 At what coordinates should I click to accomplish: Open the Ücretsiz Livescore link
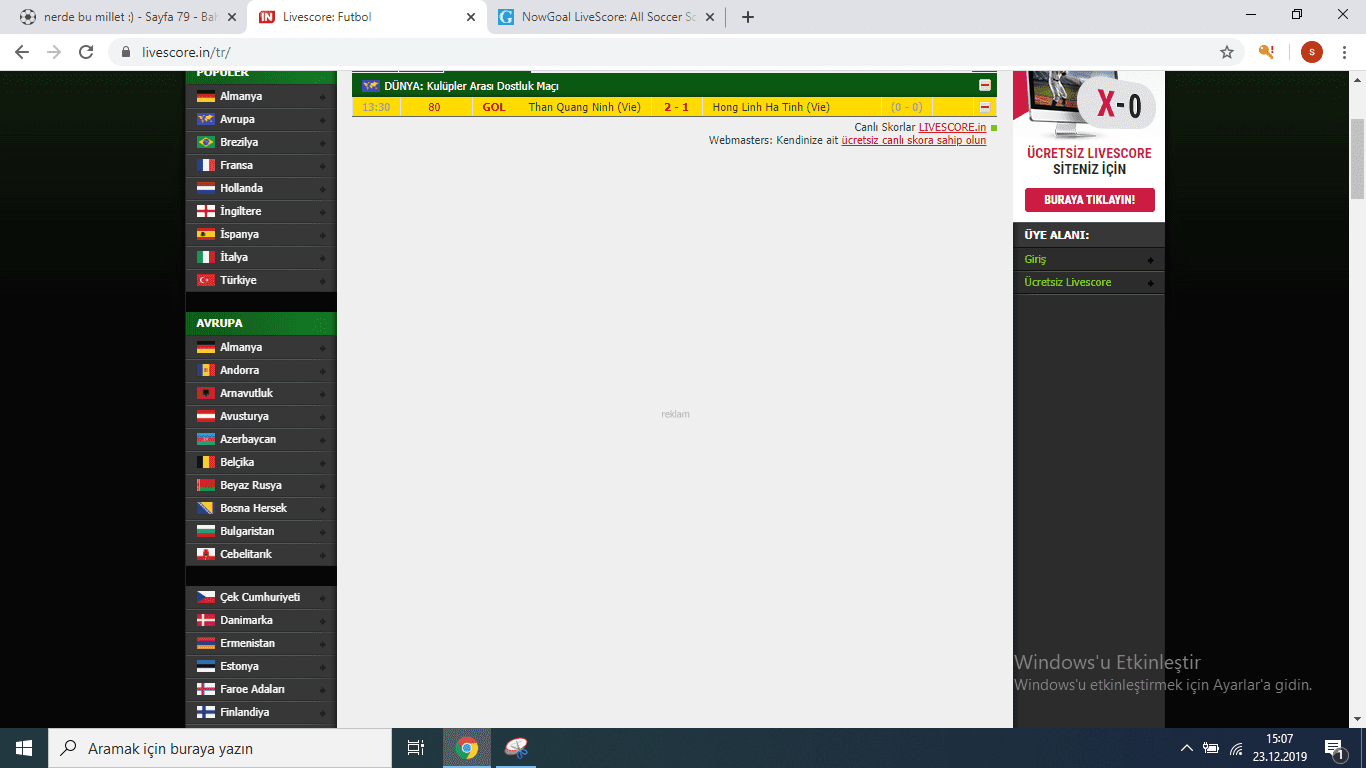point(1067,282)
